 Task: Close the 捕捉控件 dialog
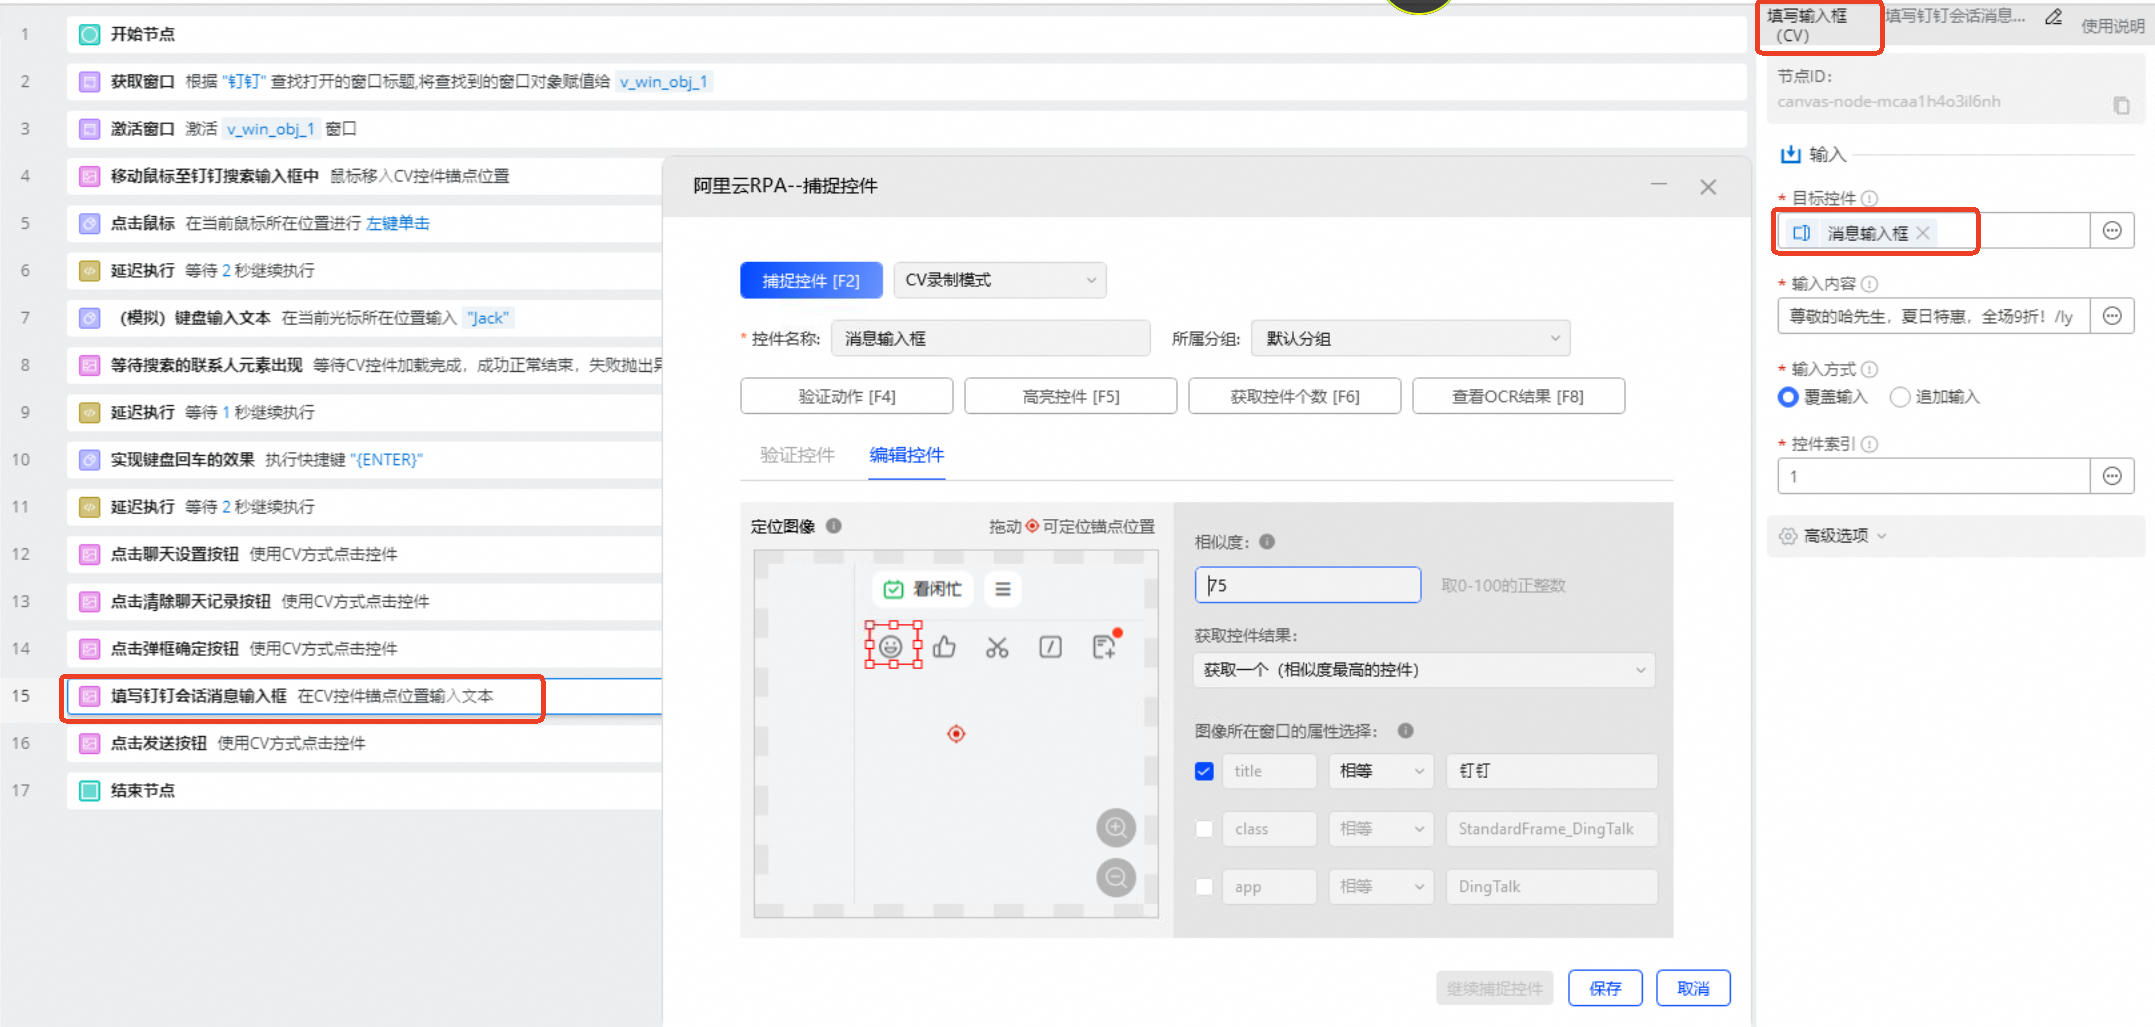click(x=1708, y=187)
